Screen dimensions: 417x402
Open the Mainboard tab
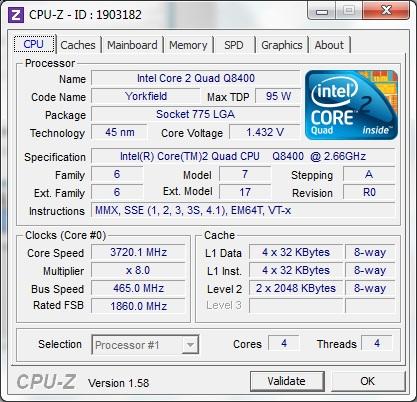coord(132,45)
